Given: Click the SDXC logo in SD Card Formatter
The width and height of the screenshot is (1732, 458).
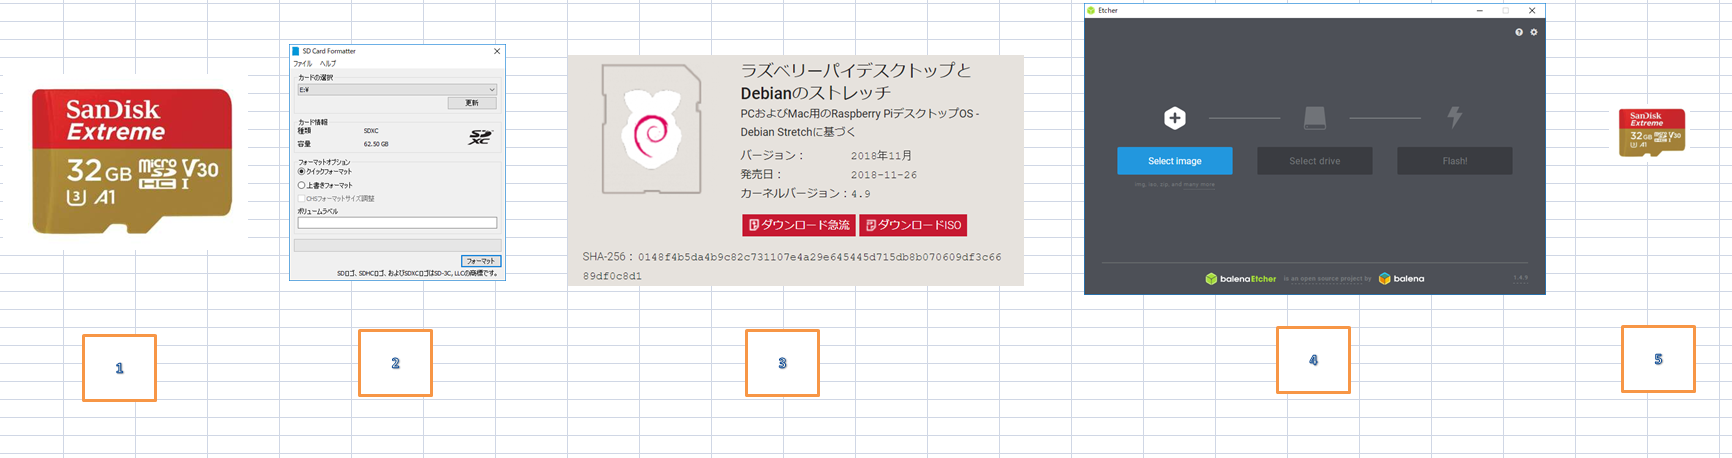Looking at the screenshot, I should point(480,137).
